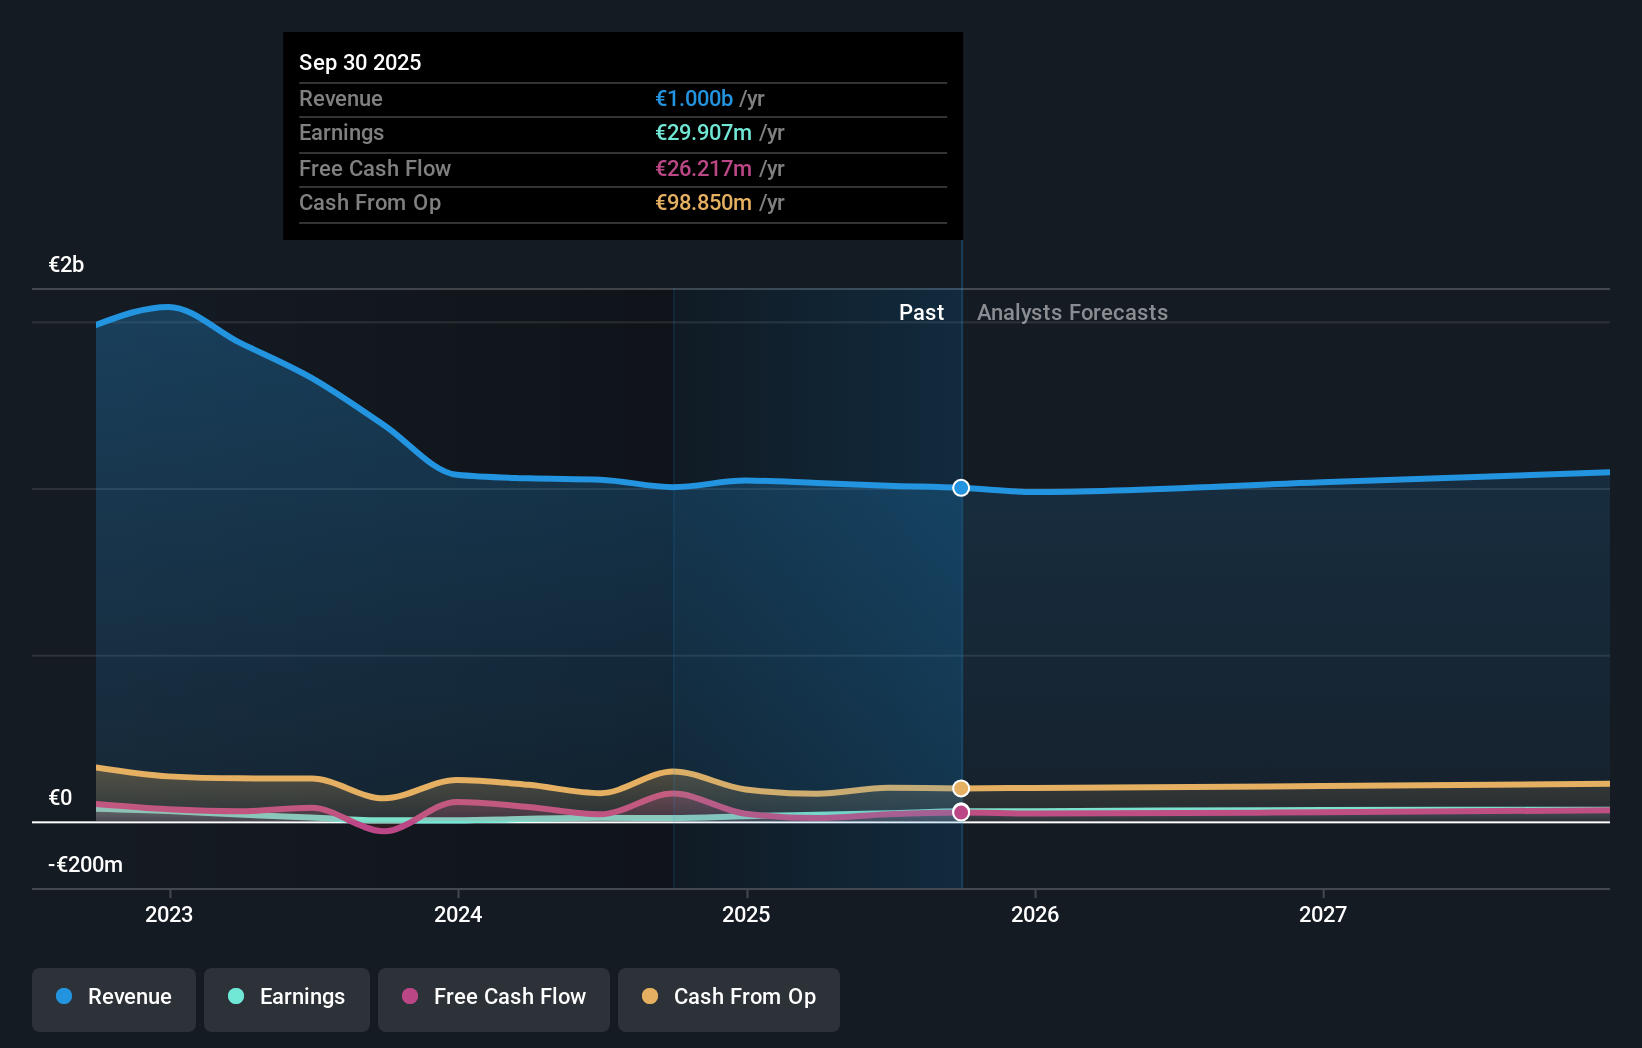Switch to the Past section of chart
Image resolution: width=1642 pixels, height=1048 pixels.
[x=921, y=312]
